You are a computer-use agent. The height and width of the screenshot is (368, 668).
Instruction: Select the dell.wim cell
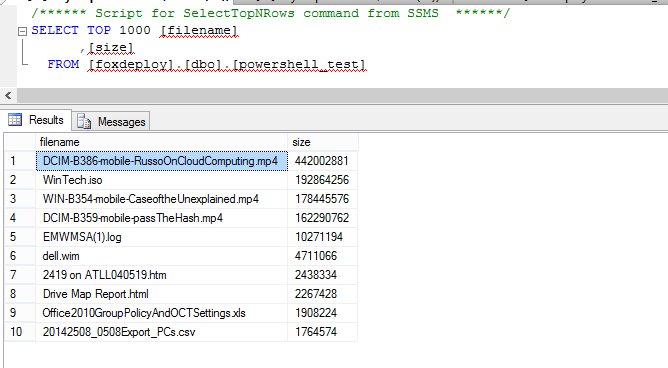coord(161,256)
